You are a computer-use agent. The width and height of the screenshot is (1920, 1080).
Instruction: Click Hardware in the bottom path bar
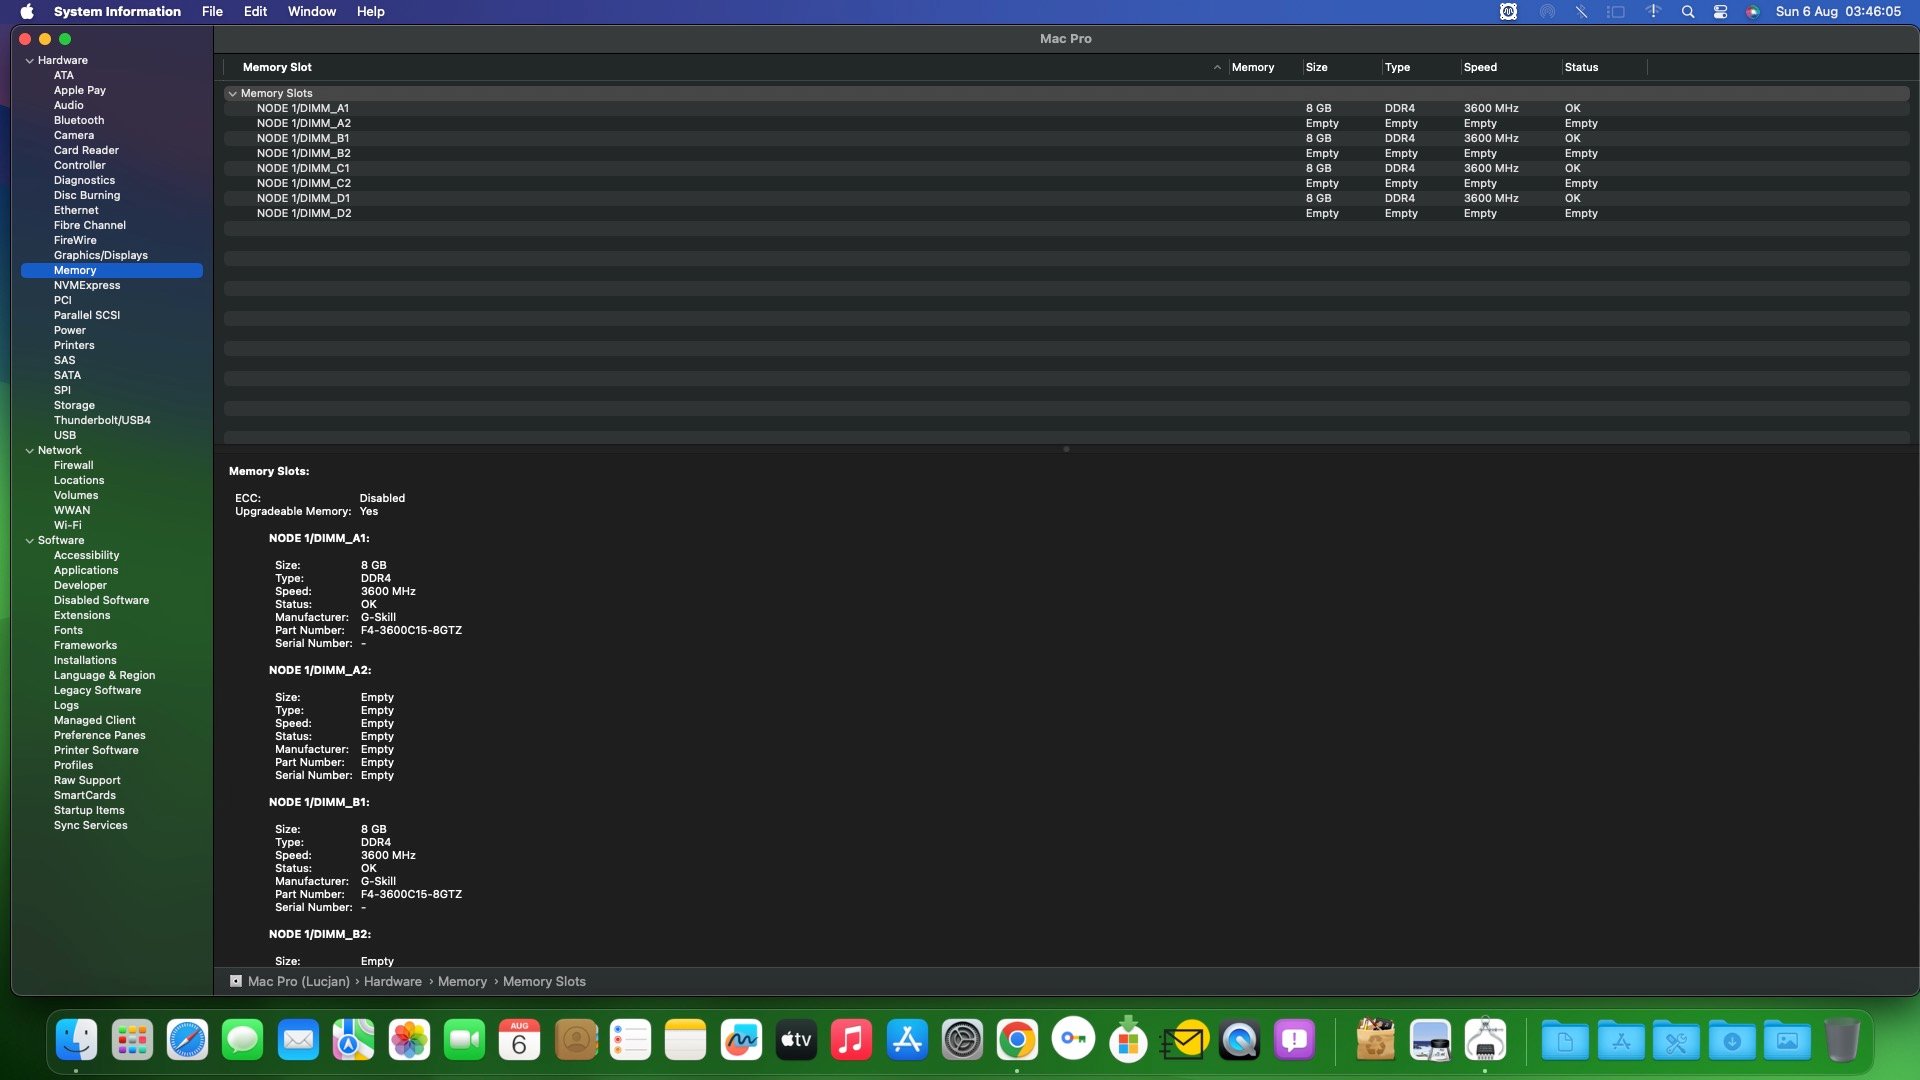pos(392,982)
